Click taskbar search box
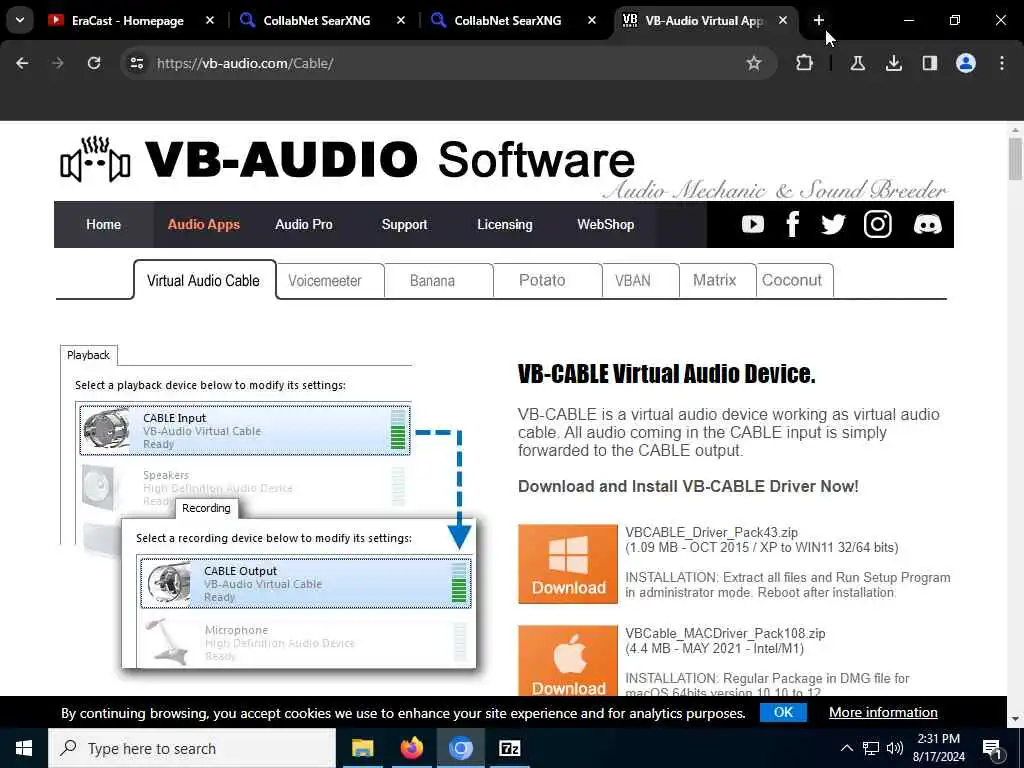 192,748
